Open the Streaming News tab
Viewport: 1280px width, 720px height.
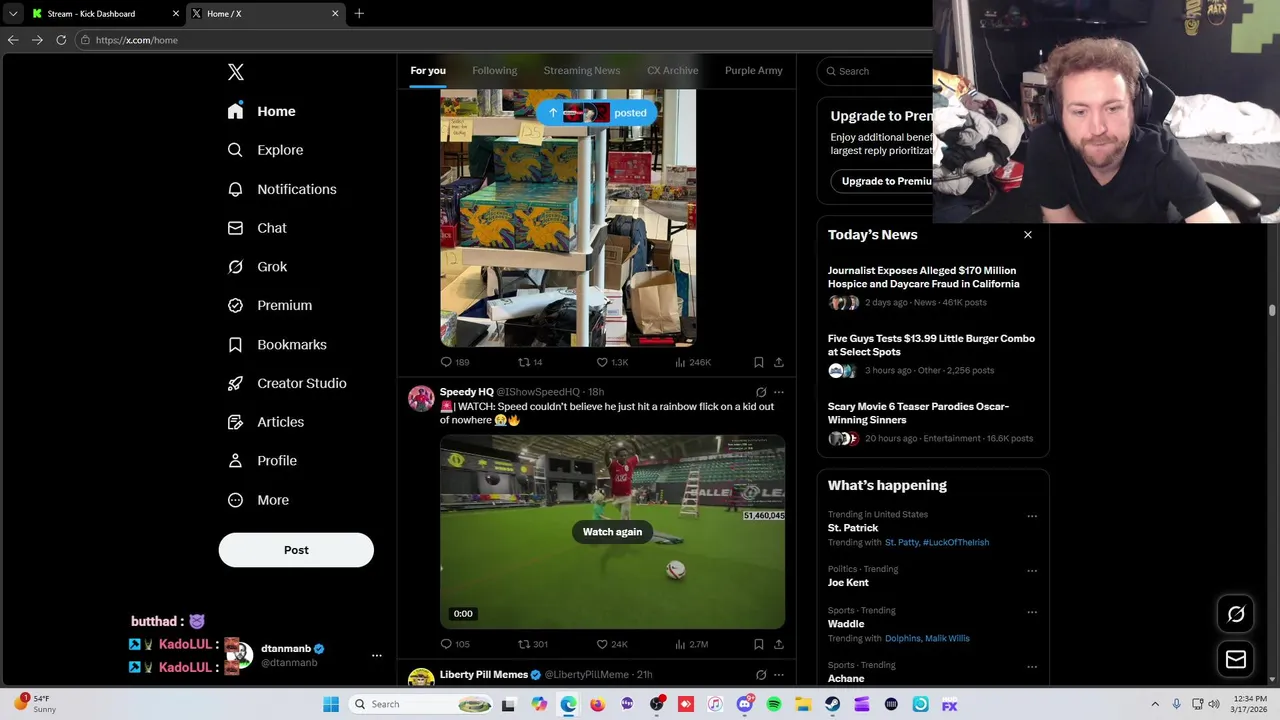pos(582,71)
